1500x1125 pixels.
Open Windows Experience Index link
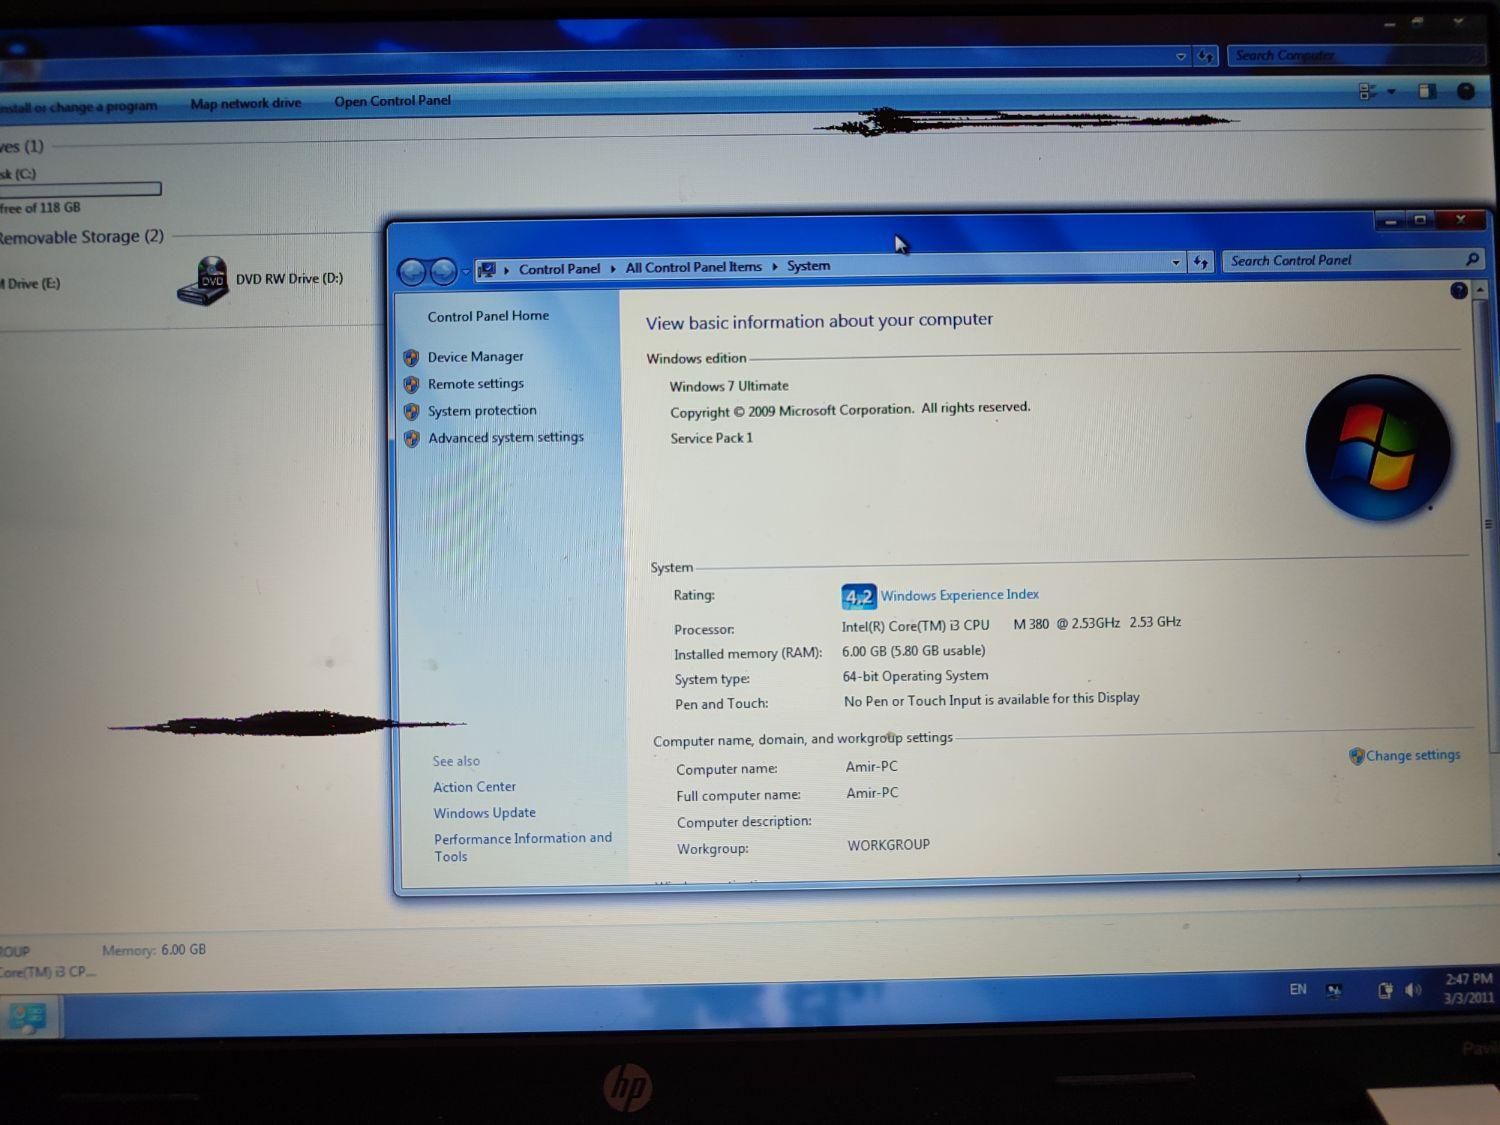pyautogui.click(x=959, y=595)
